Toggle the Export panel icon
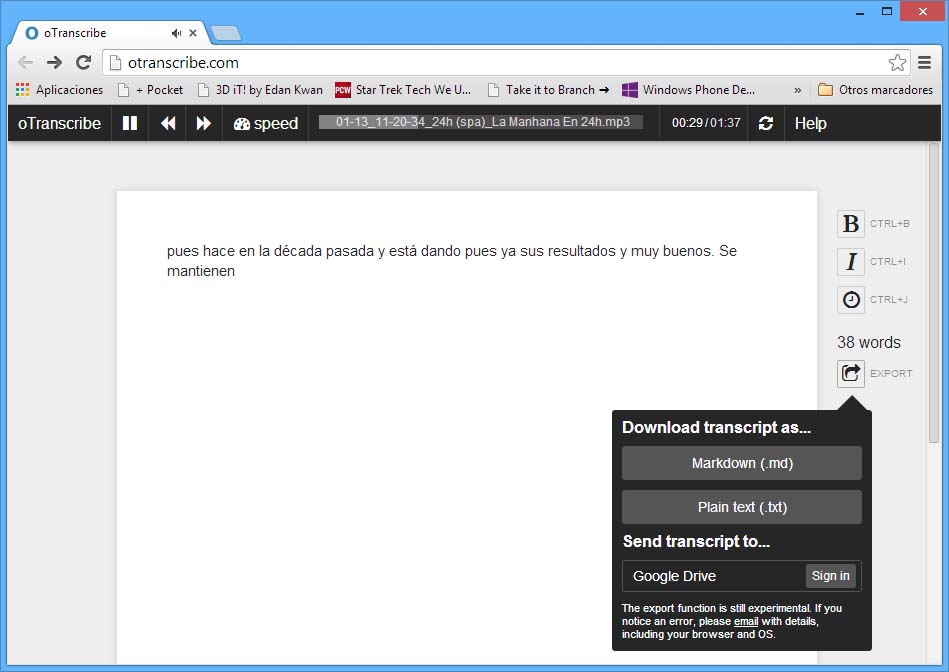The image size is (949, 672). 851,373
